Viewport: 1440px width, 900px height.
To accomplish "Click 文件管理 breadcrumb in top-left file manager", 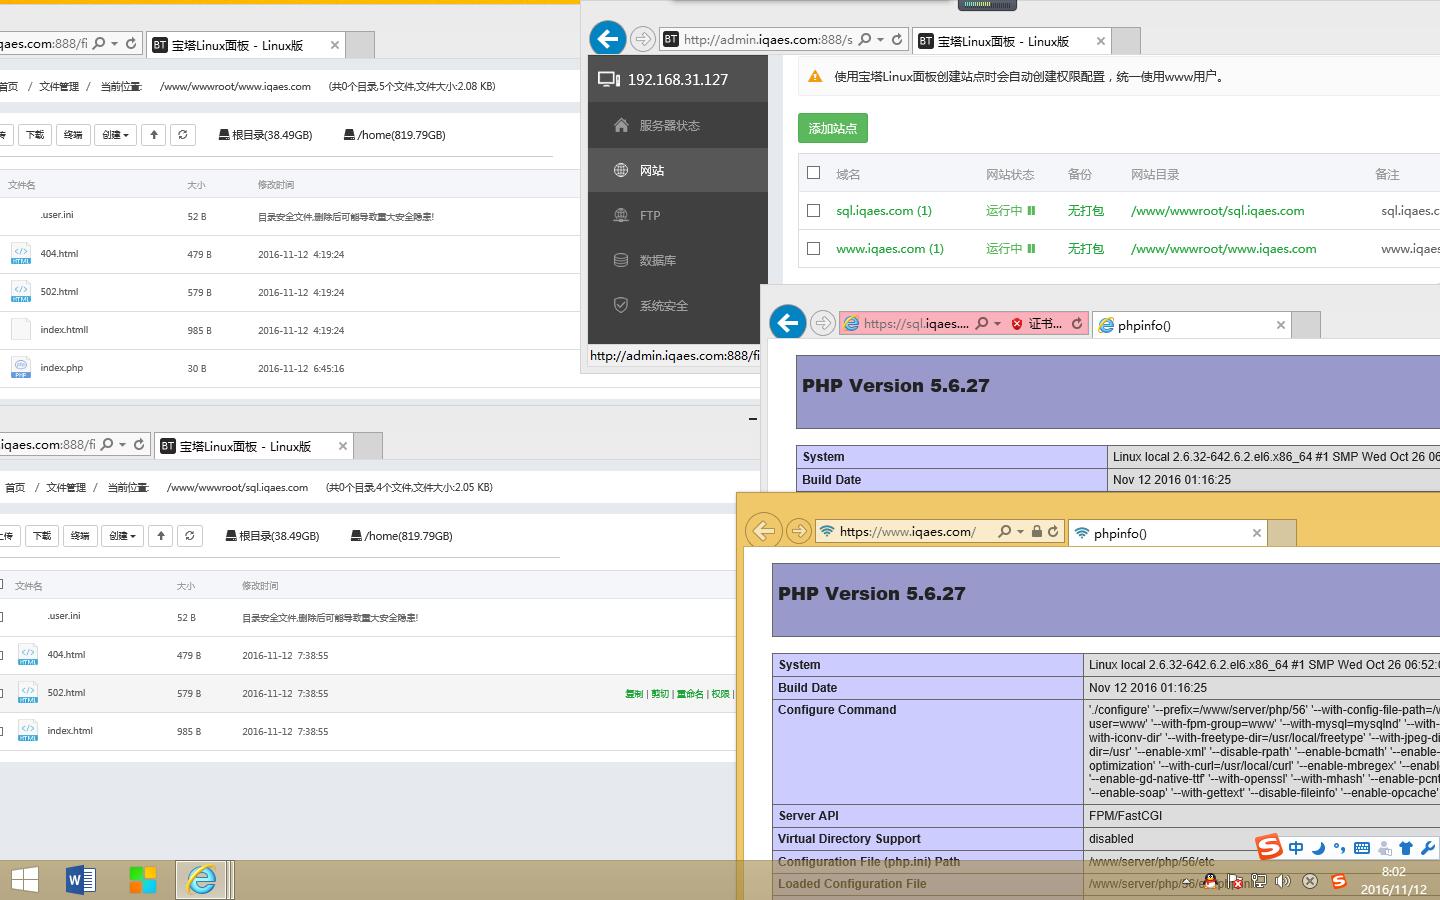I will click(x=59, y=86).
